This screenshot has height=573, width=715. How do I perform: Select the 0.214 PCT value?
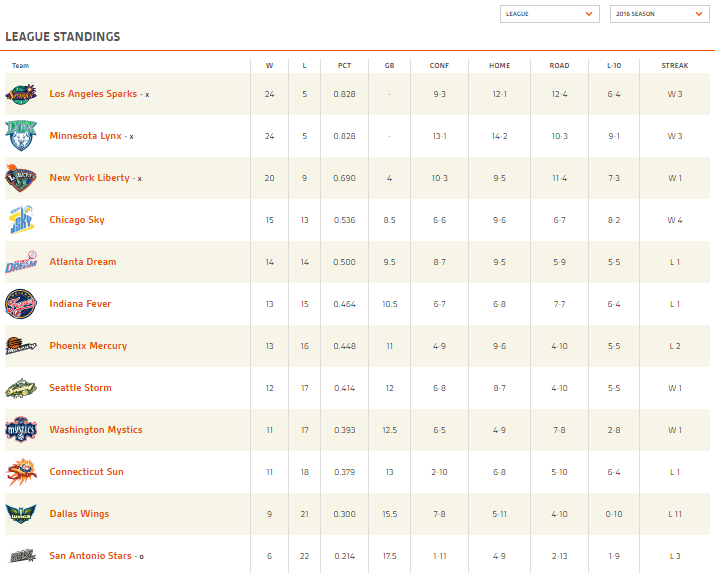point(344,556)
